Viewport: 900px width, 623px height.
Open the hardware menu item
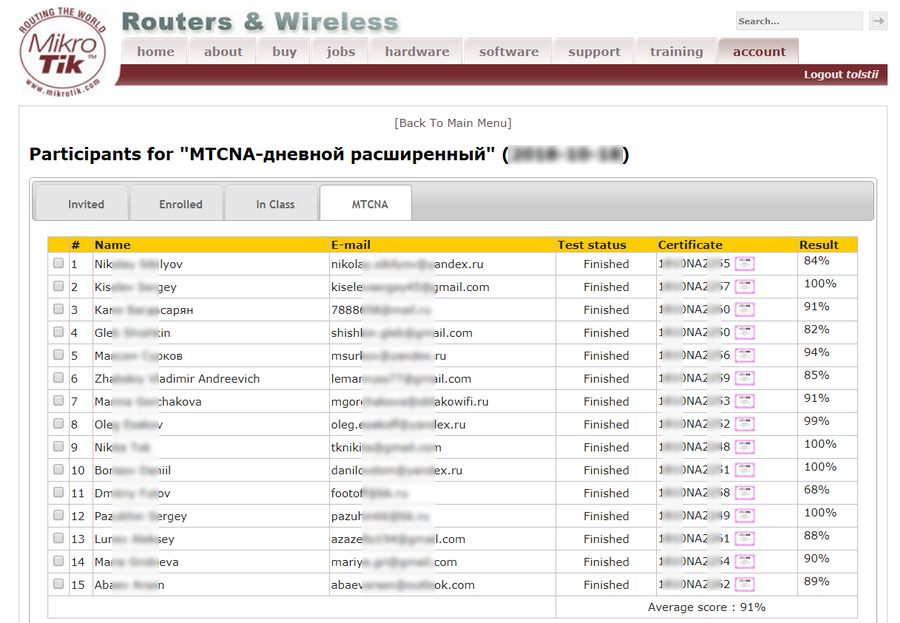pyautogui.click(x=417, y=52)
